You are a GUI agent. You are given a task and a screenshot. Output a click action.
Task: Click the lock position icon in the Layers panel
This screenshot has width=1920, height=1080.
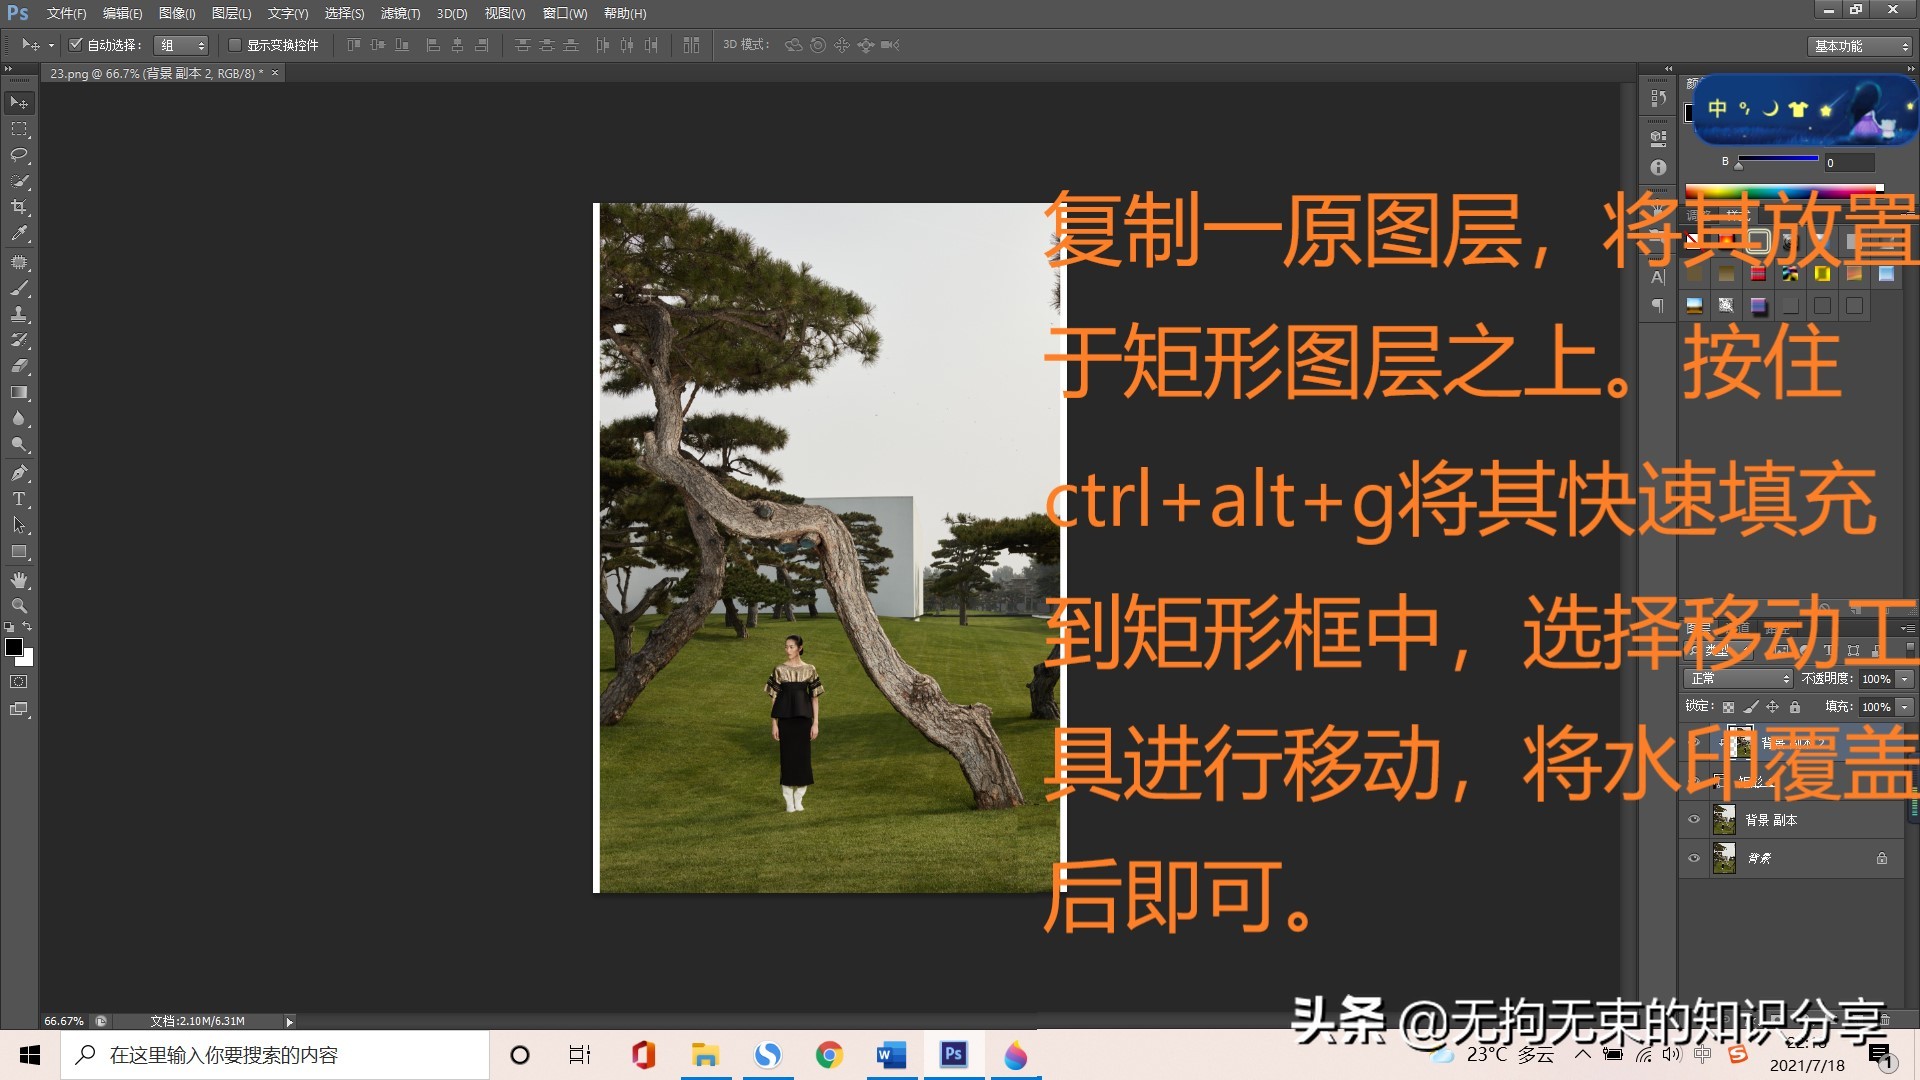(x=1772, y=707)
